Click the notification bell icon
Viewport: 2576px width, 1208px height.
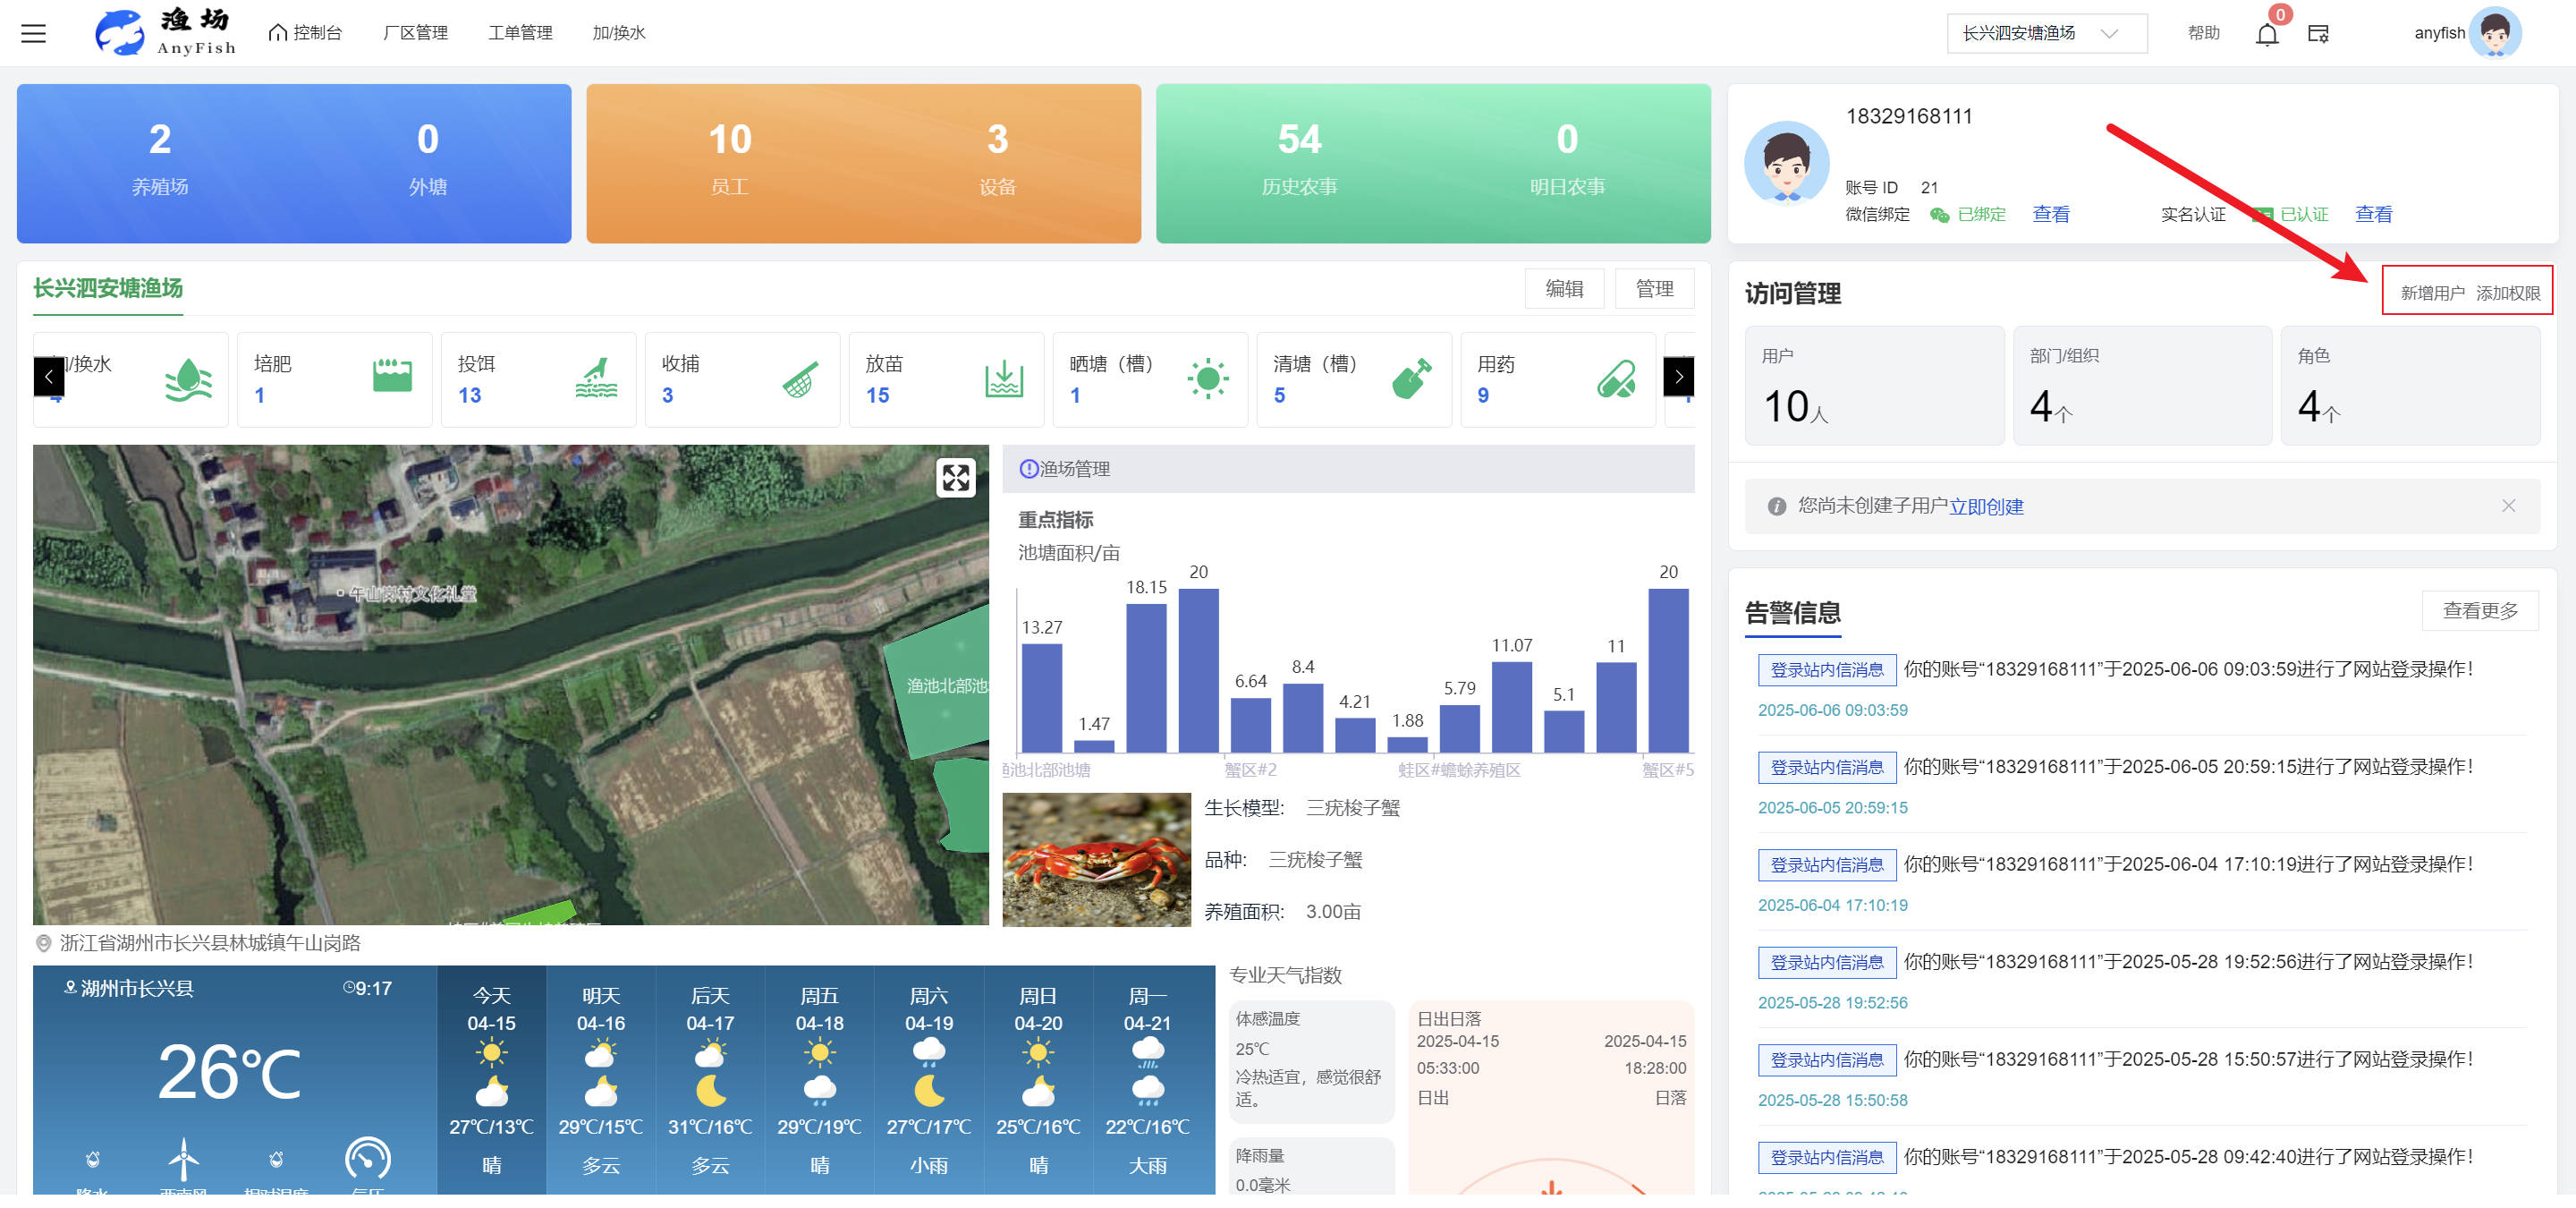pyautogui.click(x=2266, y=35)
